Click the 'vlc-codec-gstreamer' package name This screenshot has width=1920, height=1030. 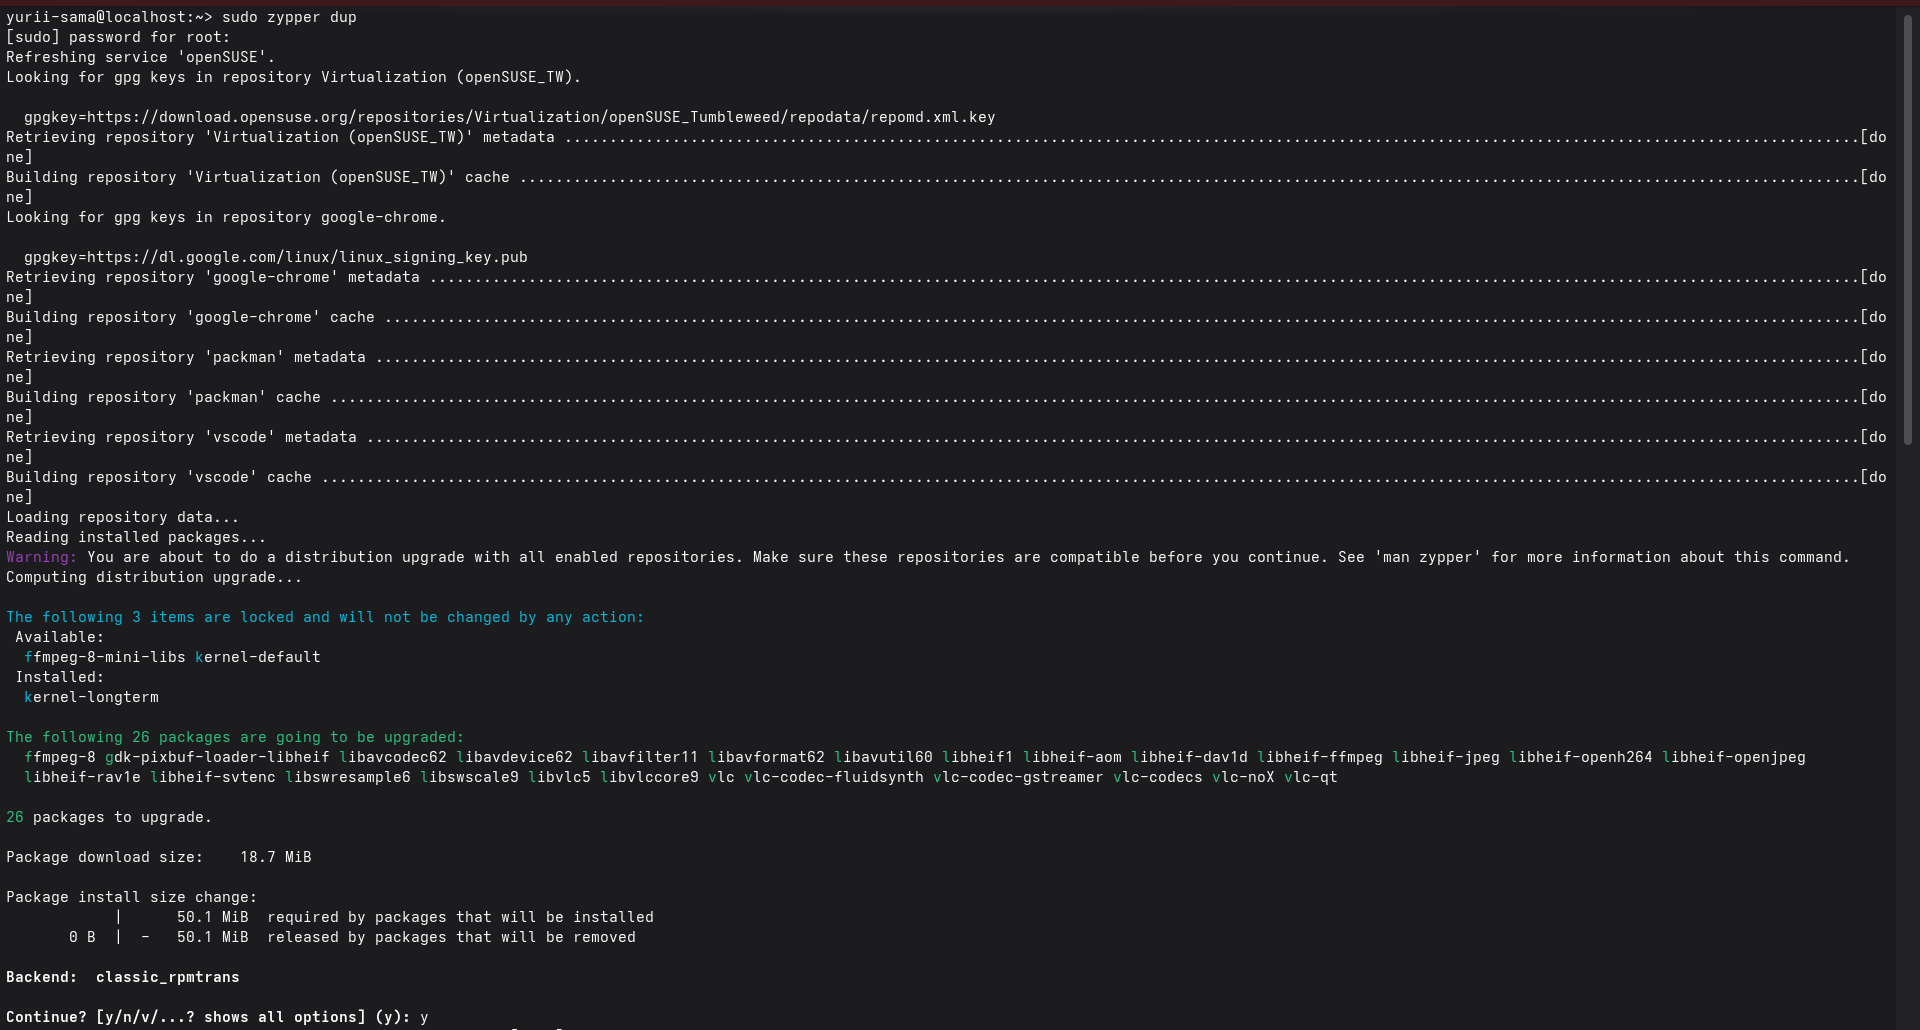click(1018, 777)
